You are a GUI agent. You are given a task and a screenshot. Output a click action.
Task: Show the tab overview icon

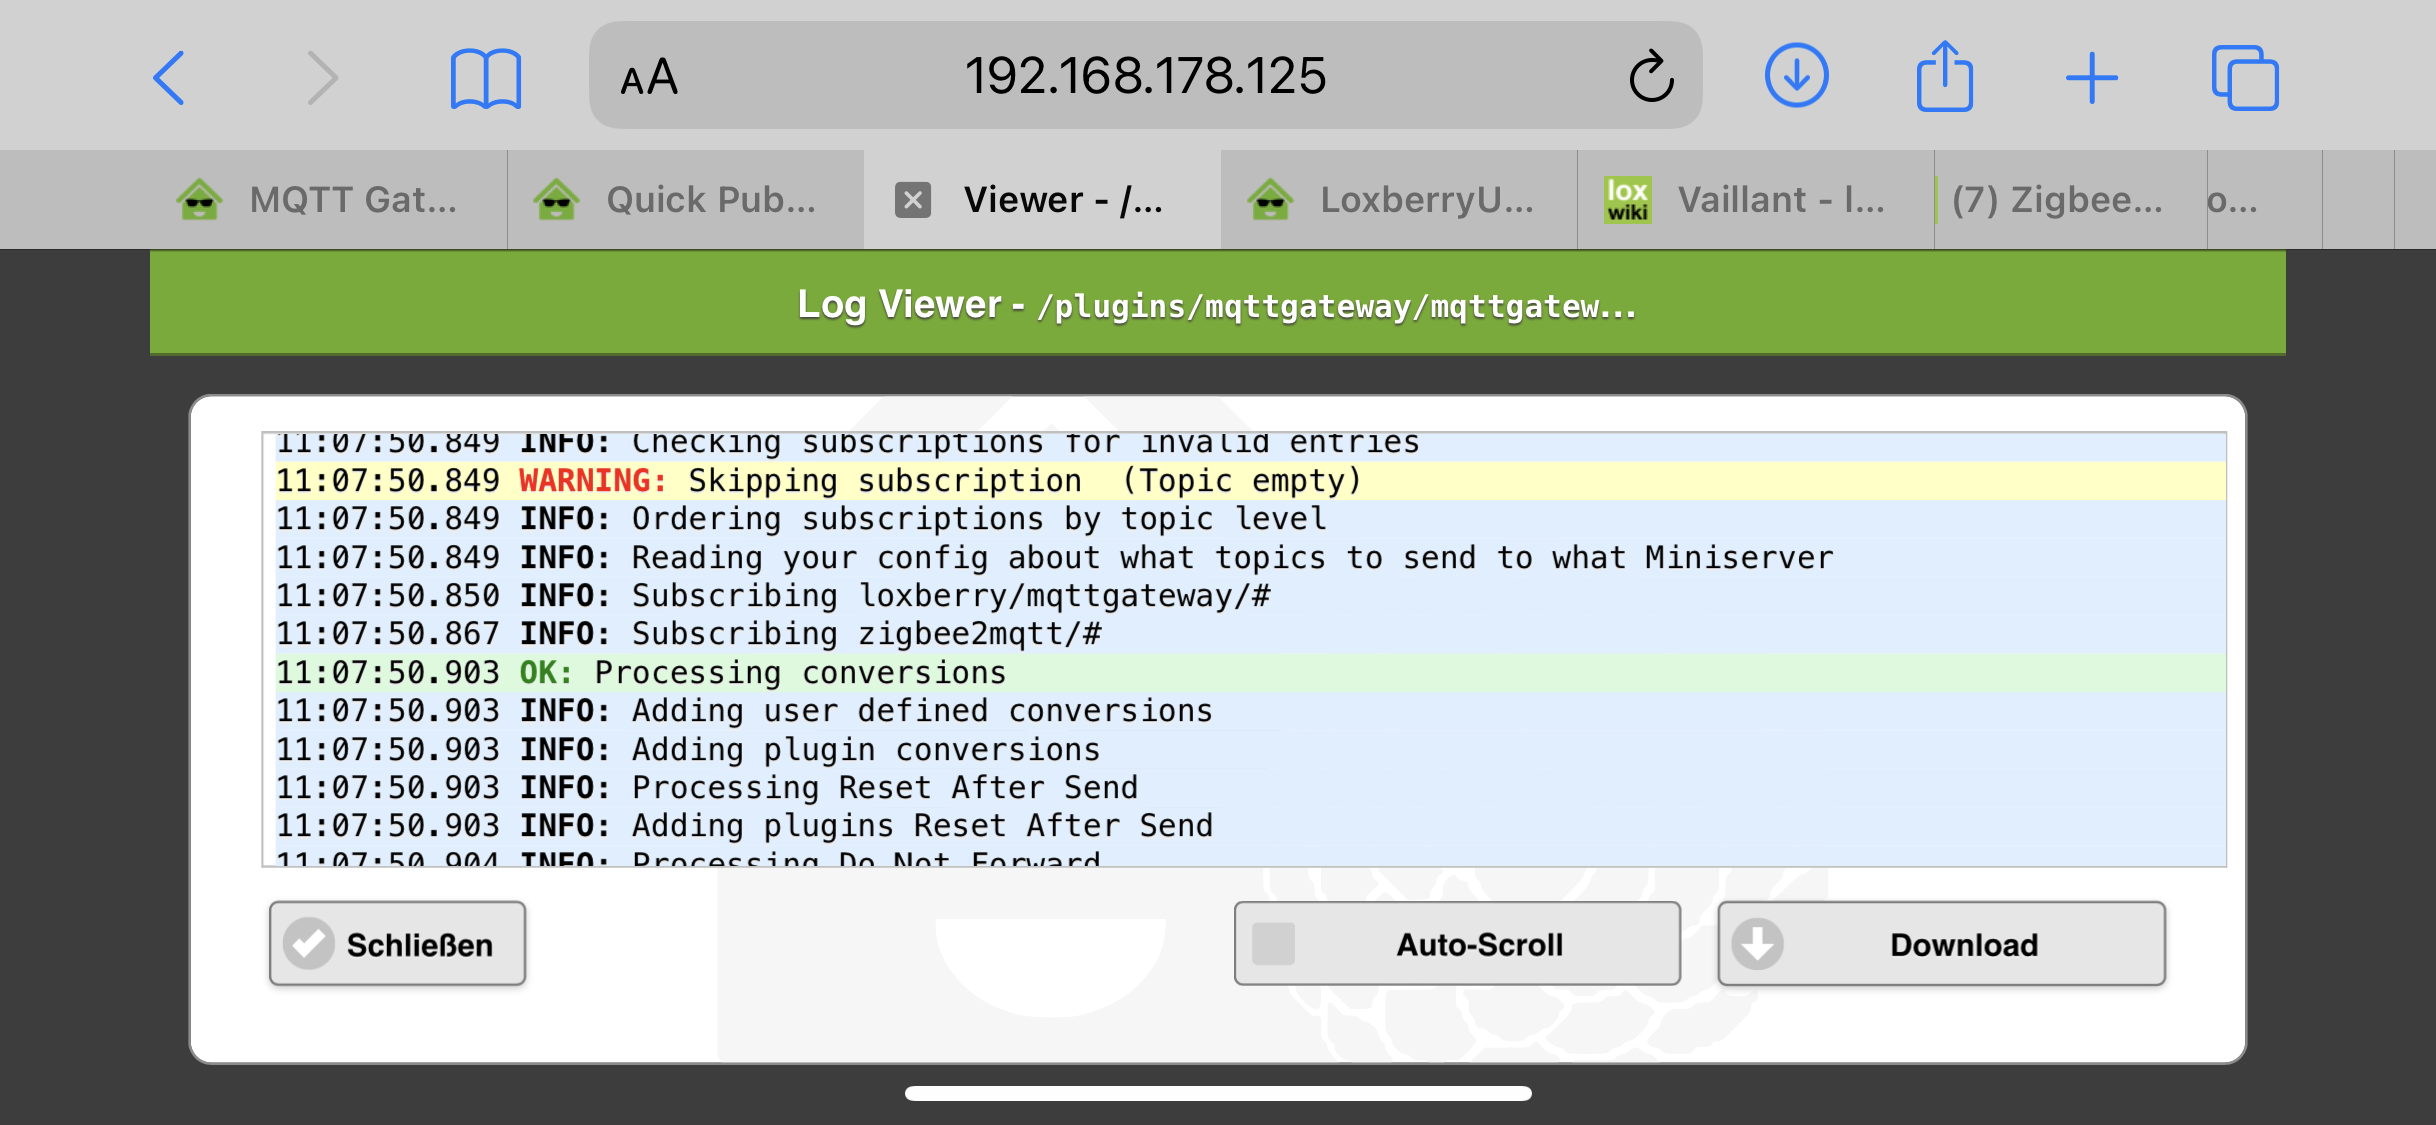(x=2244, y=78)
